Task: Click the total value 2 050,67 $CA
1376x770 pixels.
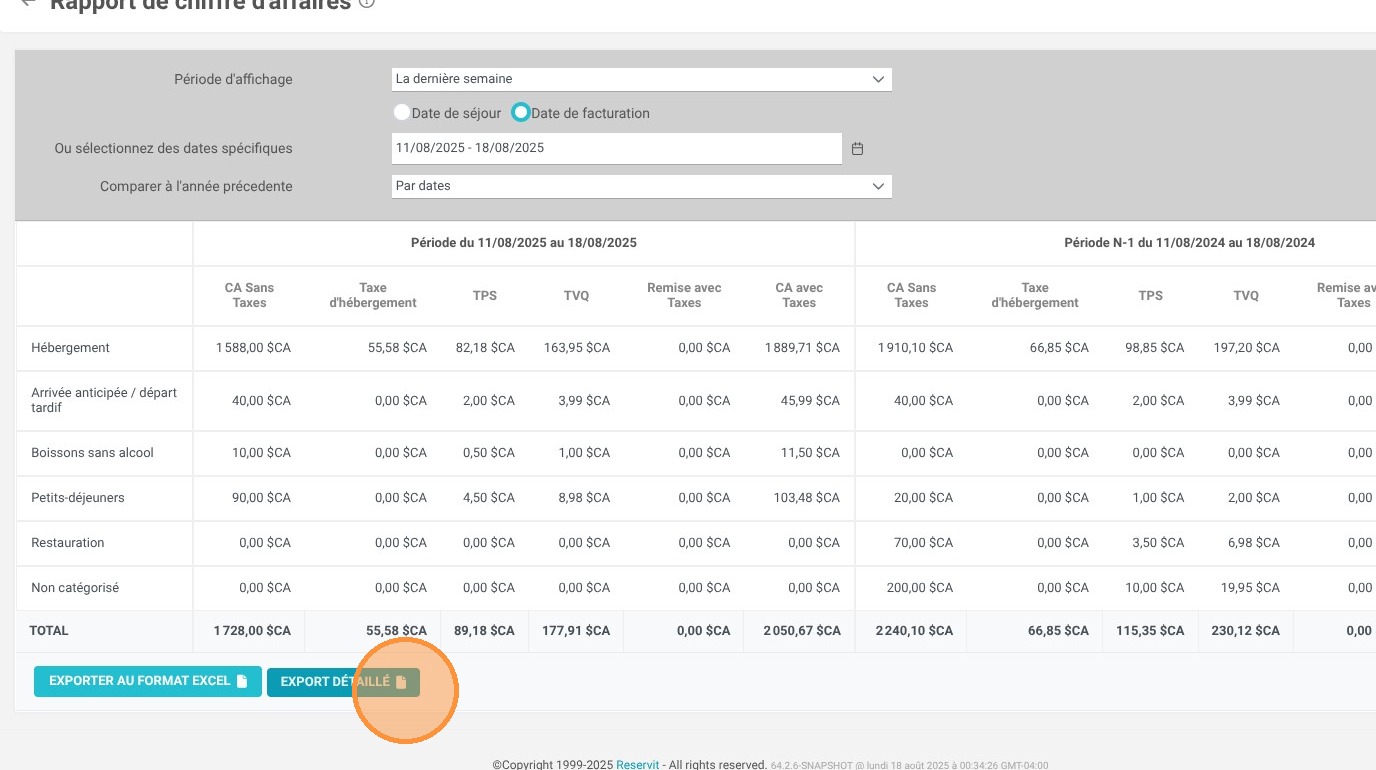Action: (x=802, y=631)
